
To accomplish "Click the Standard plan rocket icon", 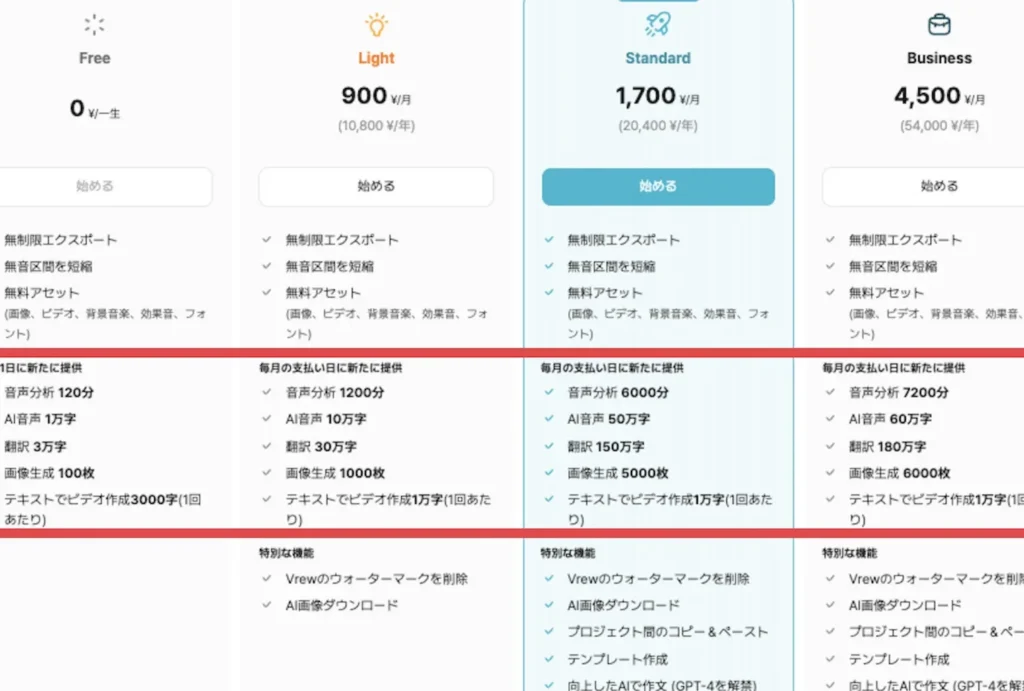I will pos(657,24).
